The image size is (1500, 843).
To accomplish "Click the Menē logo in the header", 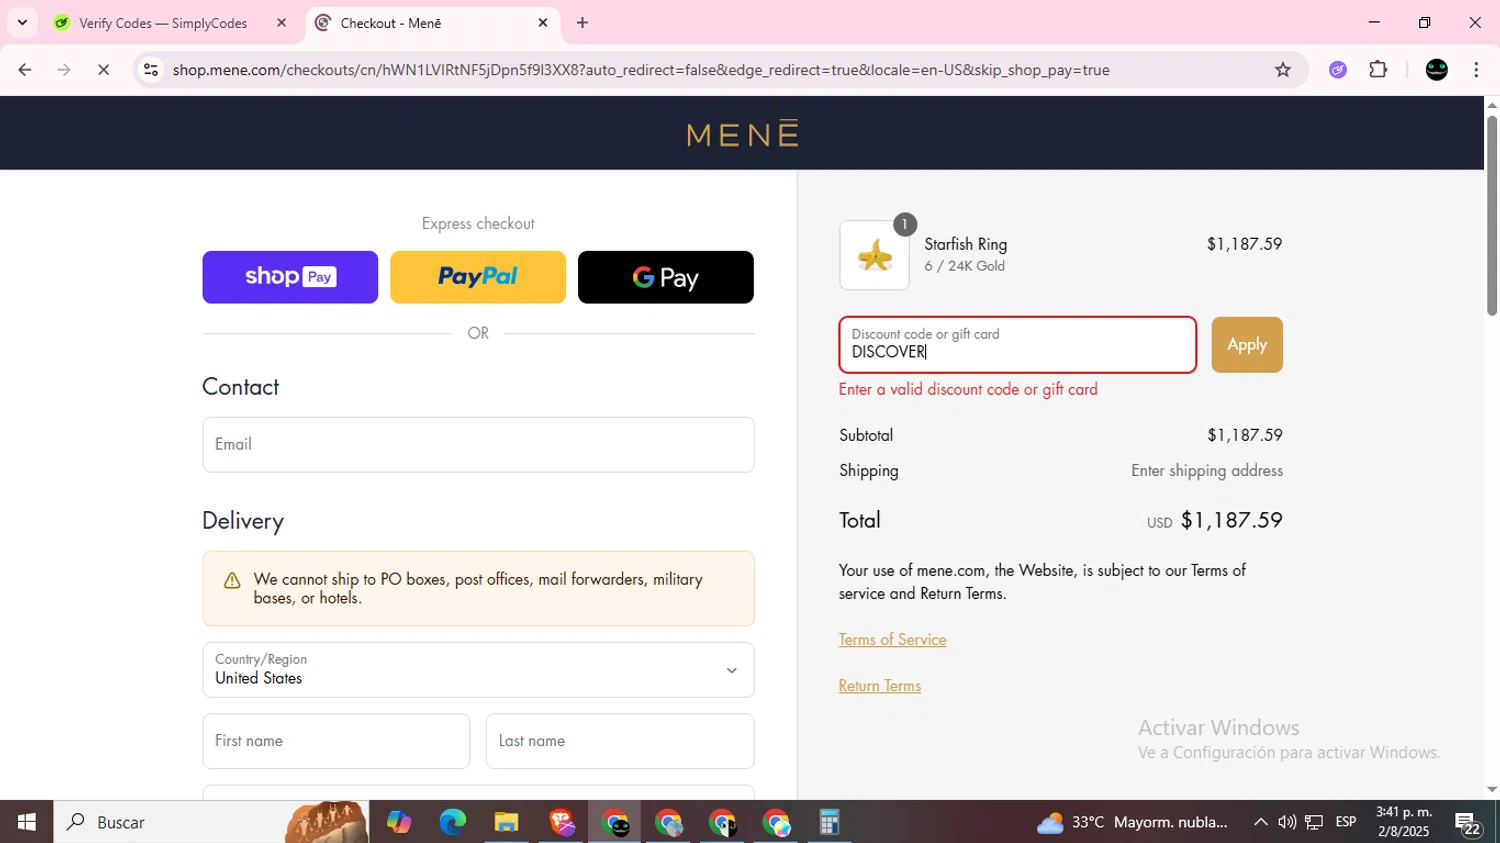I will click(742, 133).
